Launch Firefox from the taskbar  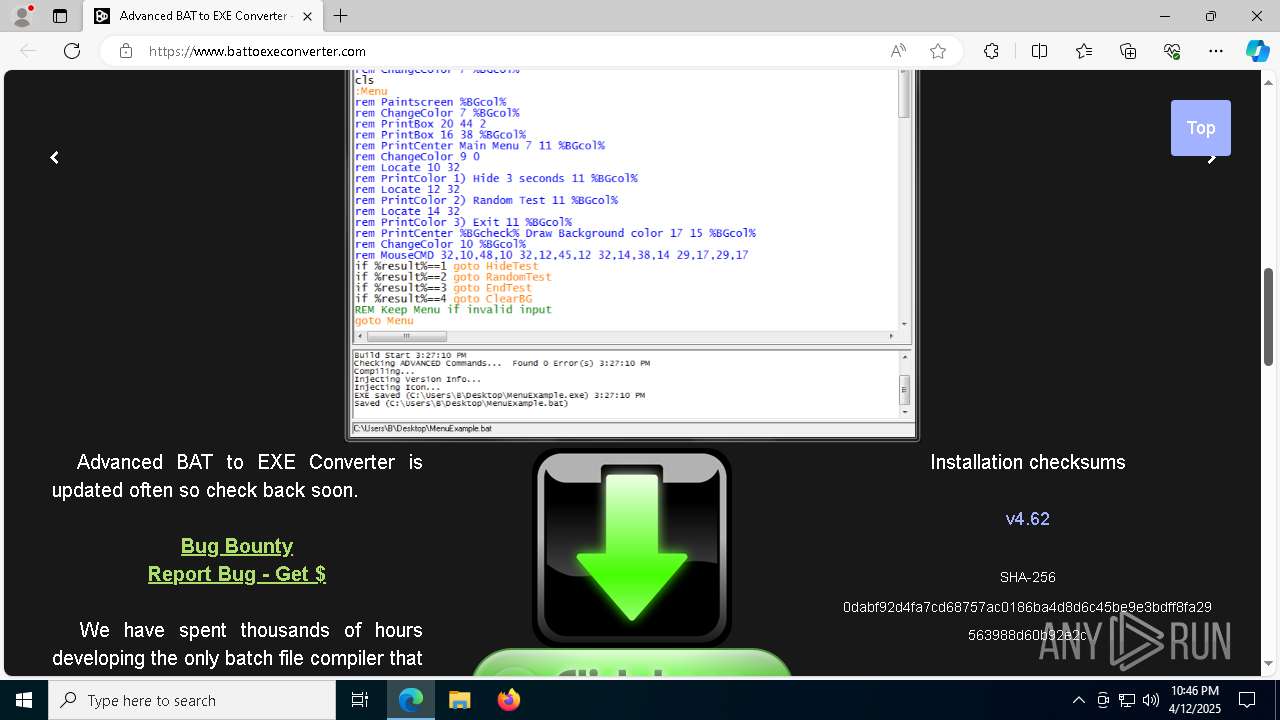point(508,700)
